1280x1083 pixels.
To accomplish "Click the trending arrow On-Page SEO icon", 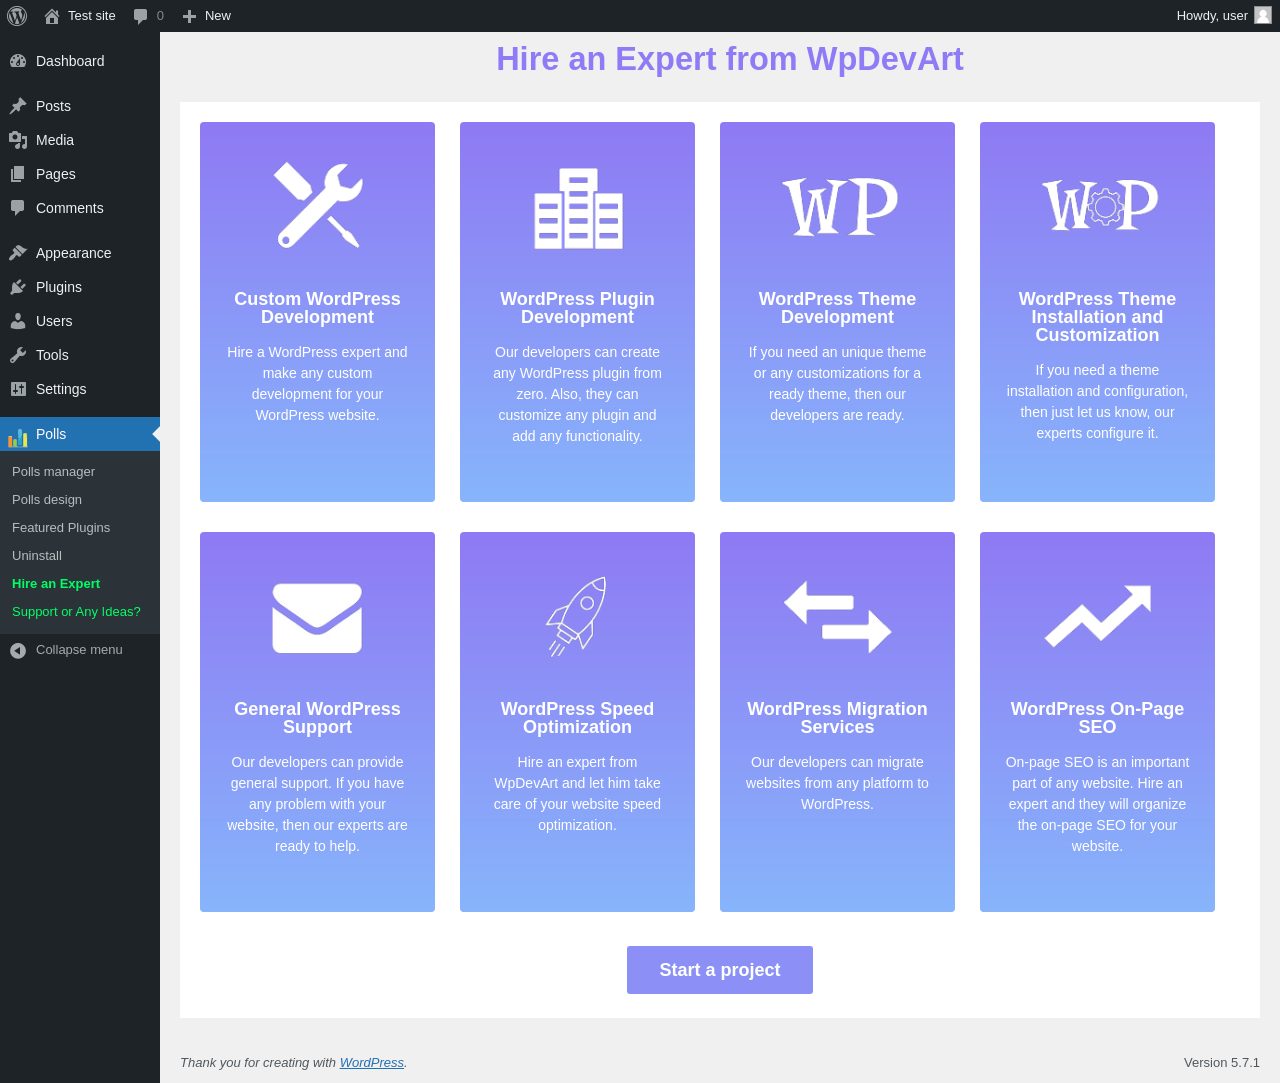I will [1098, 616].
